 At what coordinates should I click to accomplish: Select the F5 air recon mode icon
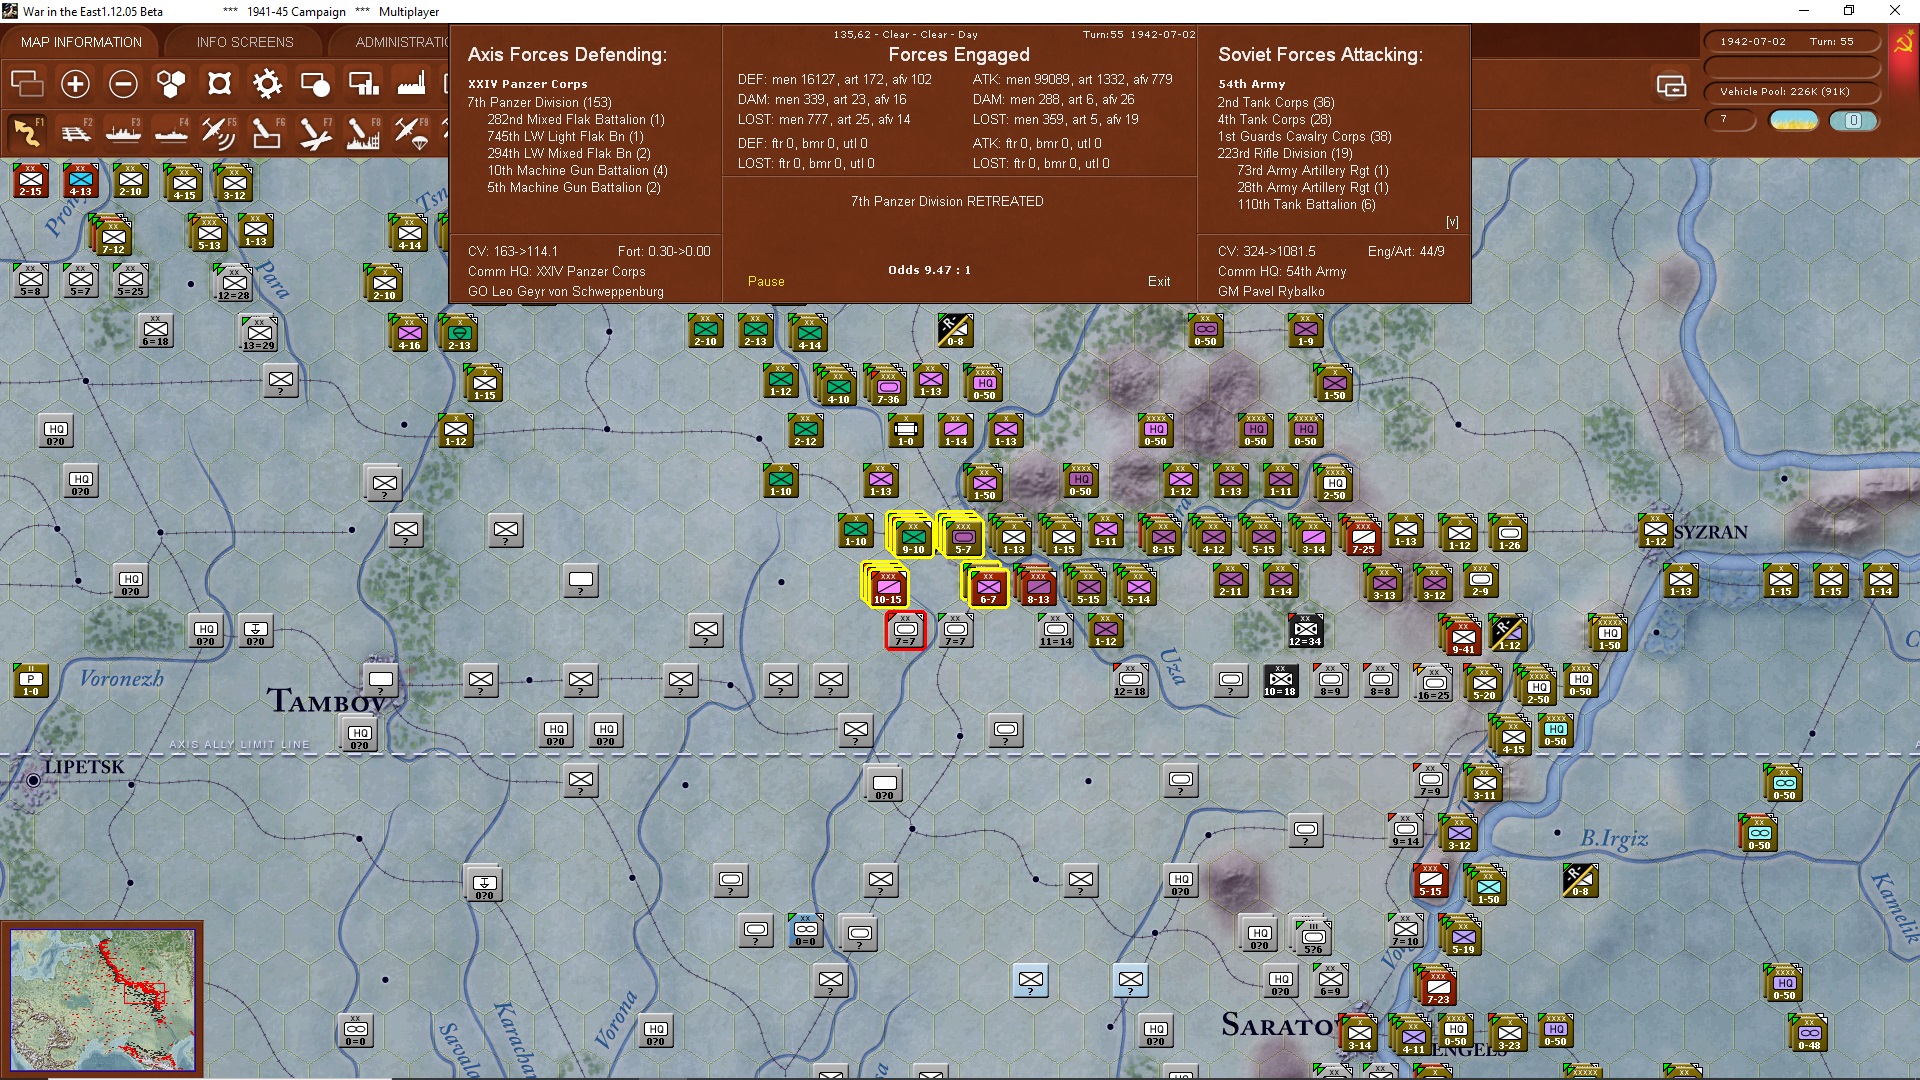coord(219,132)
